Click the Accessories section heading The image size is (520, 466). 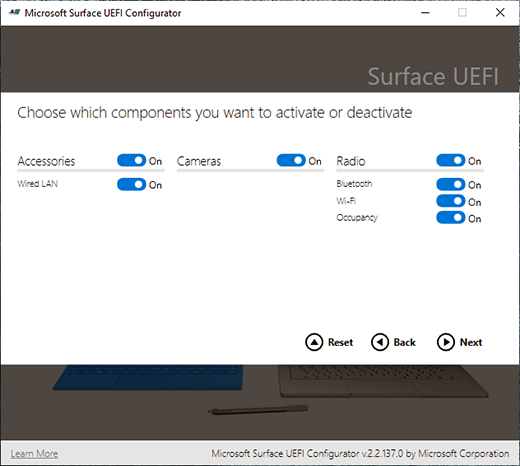46,161
